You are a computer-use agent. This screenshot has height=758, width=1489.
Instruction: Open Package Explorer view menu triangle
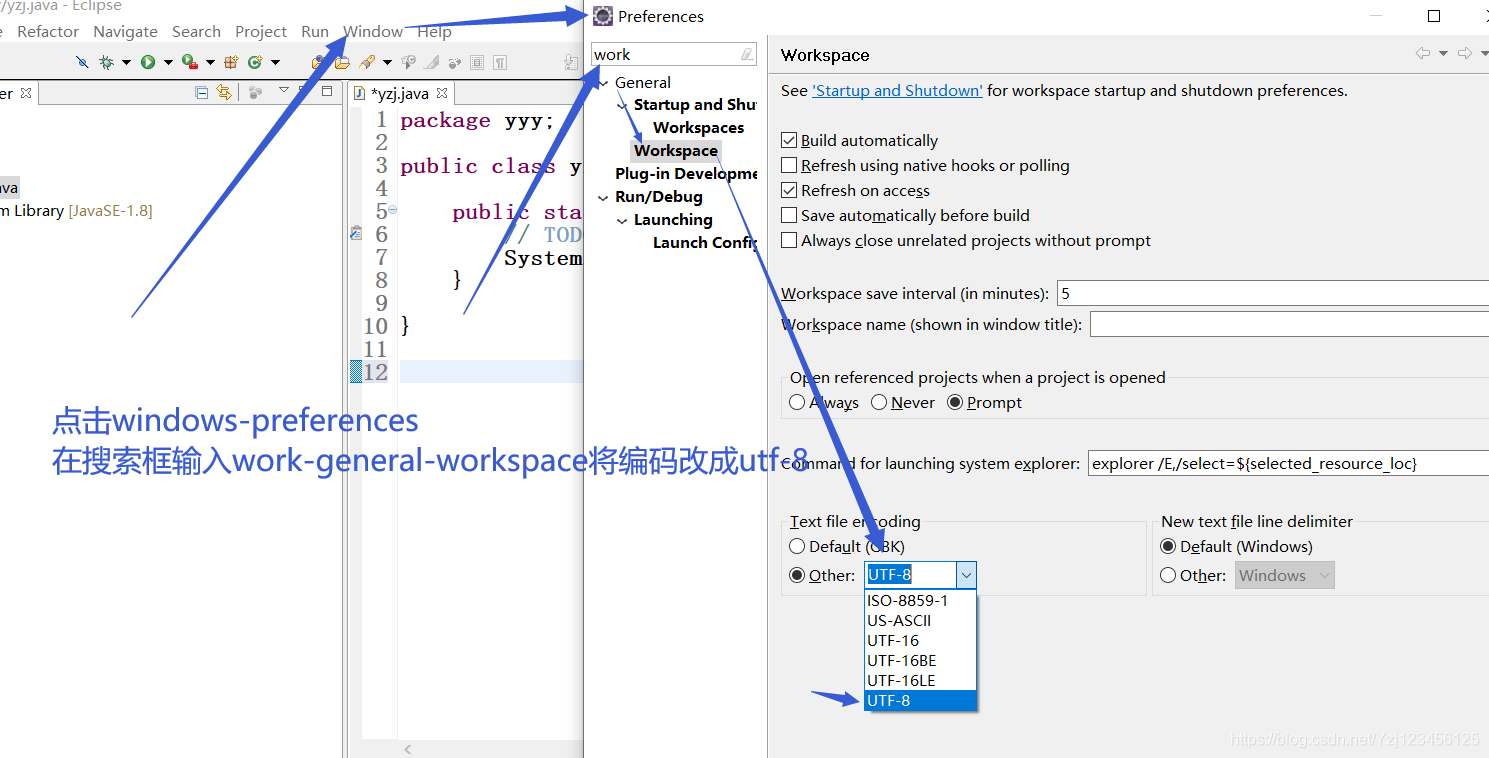[284, 89]
